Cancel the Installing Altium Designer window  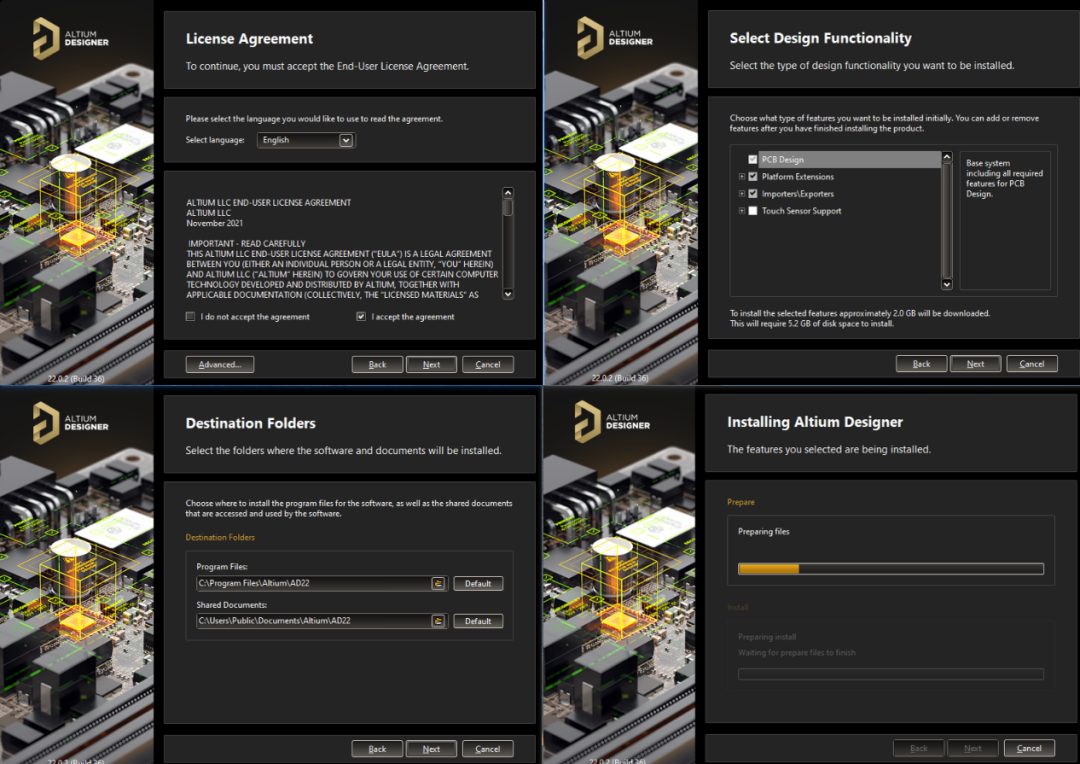1029,748
